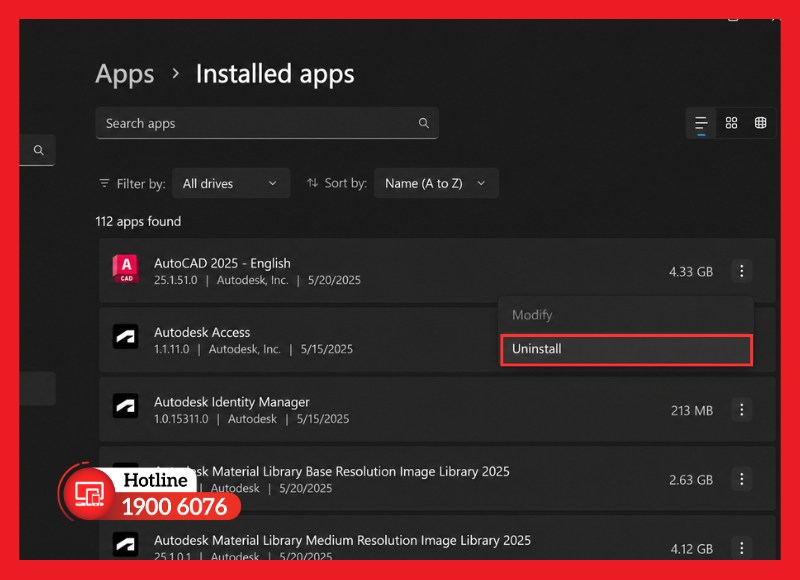This screenshot has width=800, height=580.
Task: Open more options for Medium Resolution Library
Action: tap(741, 548)
